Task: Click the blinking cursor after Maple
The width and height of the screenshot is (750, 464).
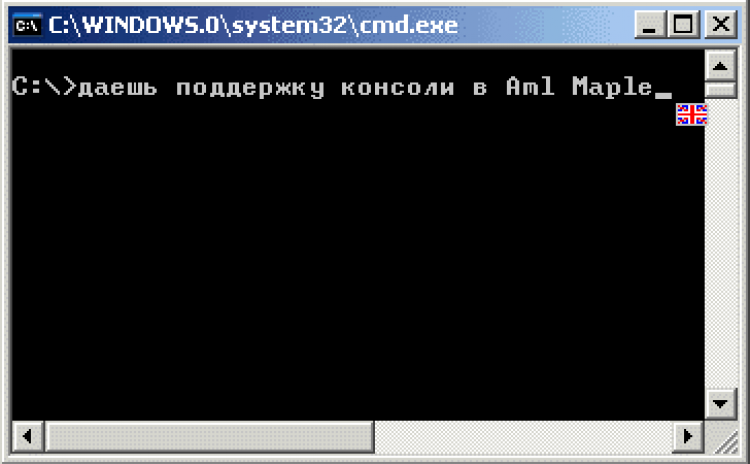Action: click(663, 95)
